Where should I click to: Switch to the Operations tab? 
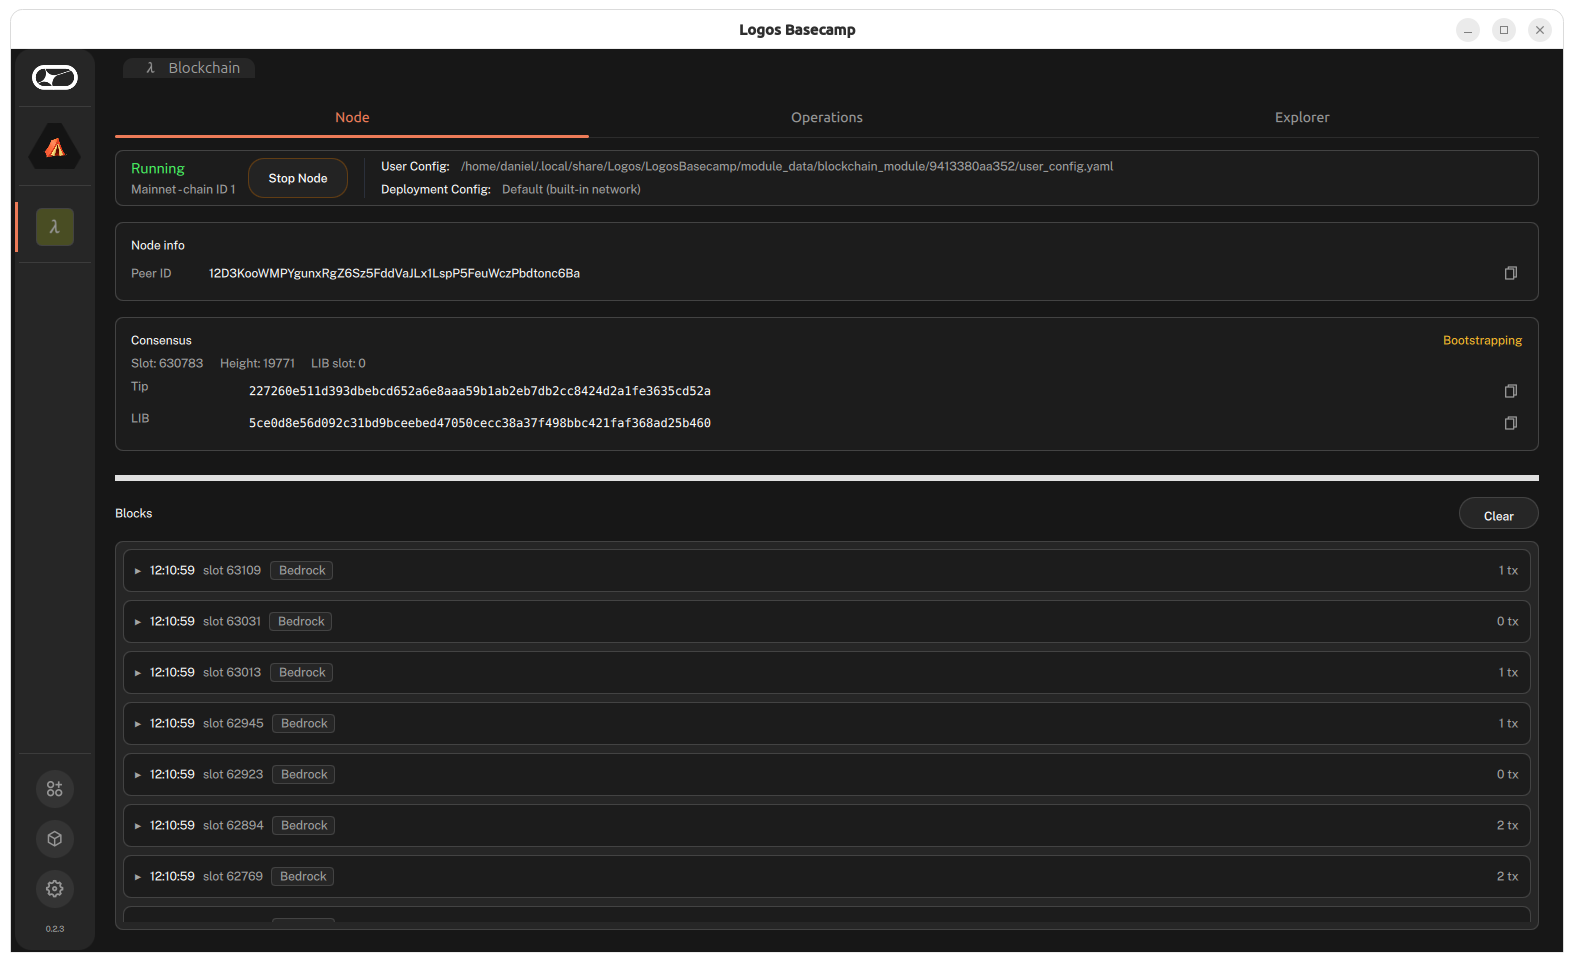pyautogui.click(x=827, y=117)
